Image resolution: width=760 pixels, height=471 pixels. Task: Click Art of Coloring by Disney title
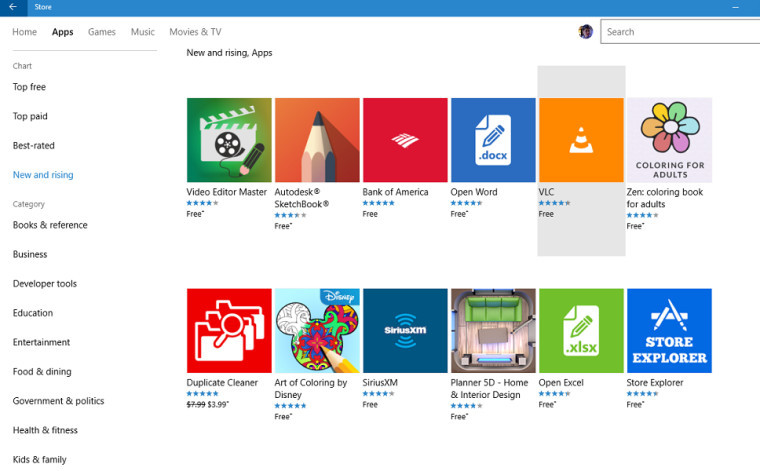[311, 389]
